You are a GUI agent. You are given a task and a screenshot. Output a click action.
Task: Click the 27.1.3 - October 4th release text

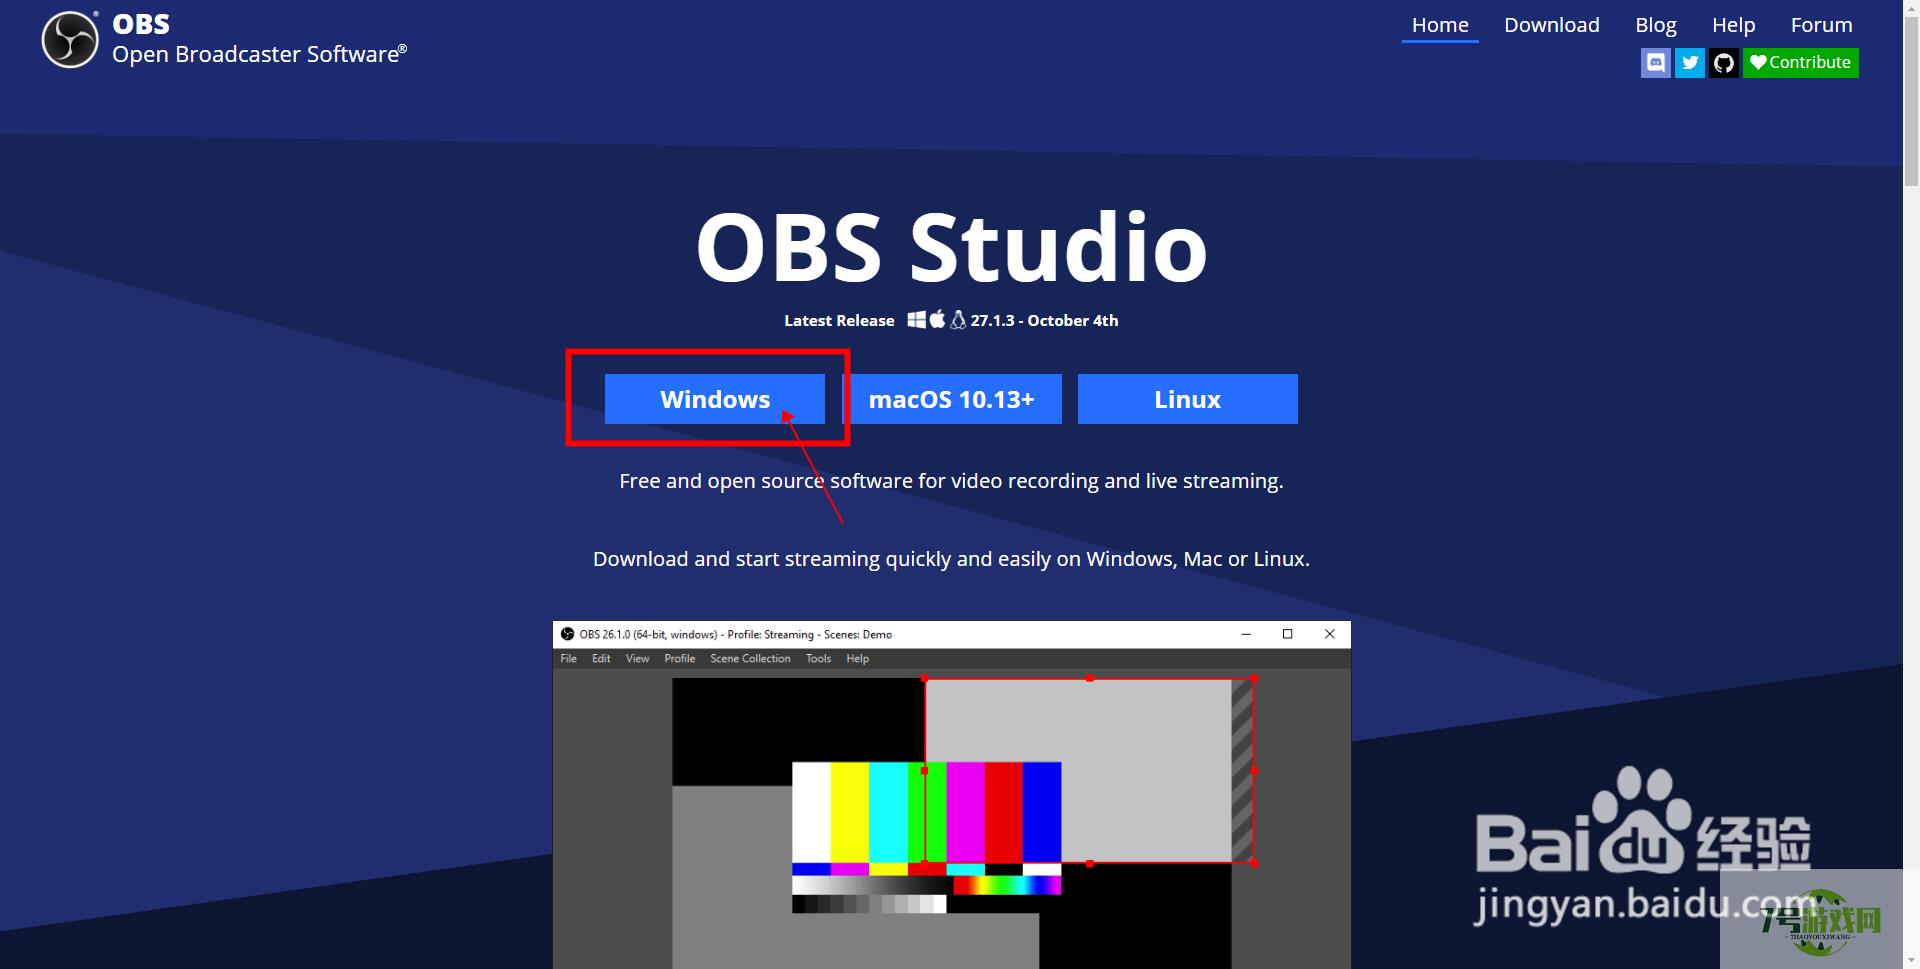pos(1044,321)
